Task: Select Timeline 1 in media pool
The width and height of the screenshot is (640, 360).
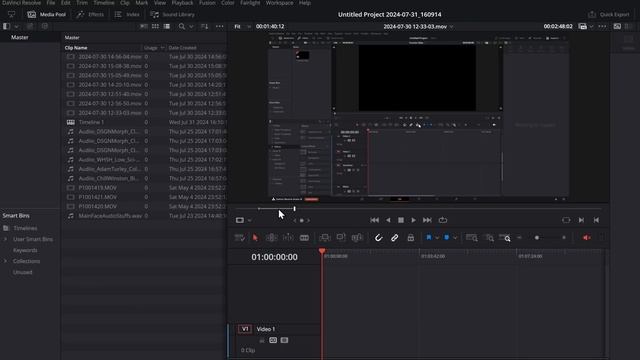Action: coord(91,122)
